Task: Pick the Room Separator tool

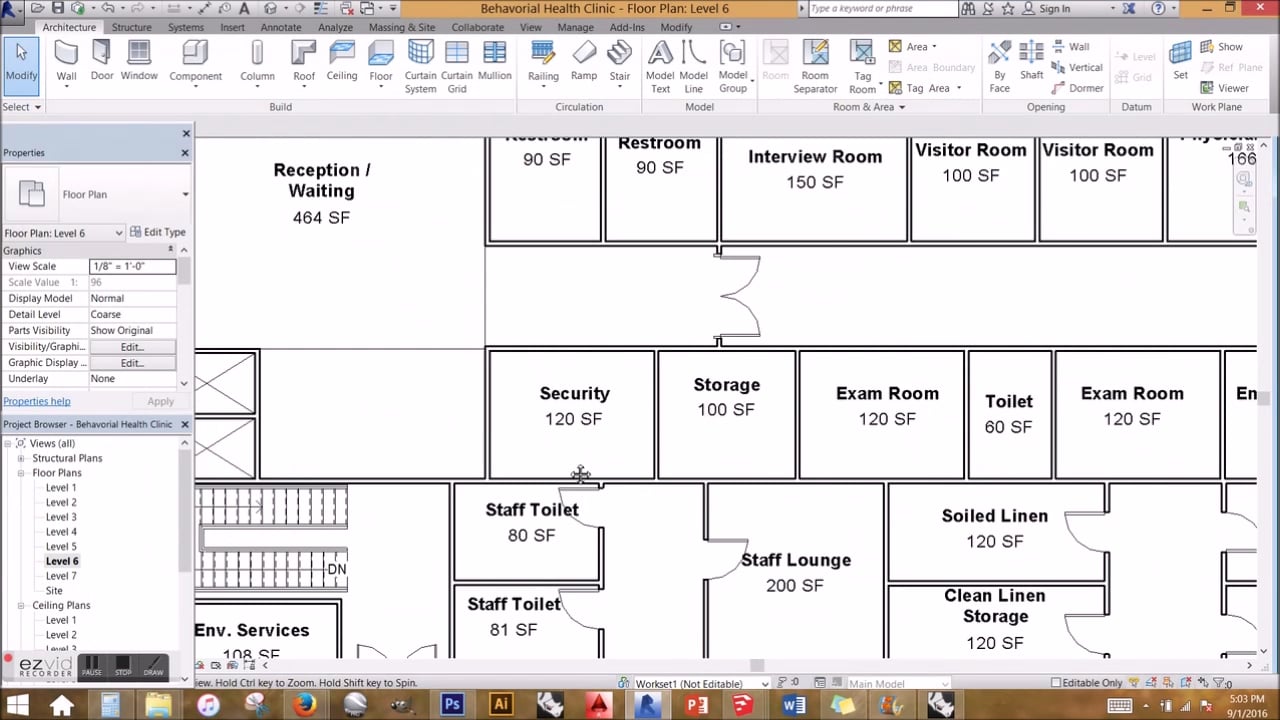Action: click(x=815, y=66)
